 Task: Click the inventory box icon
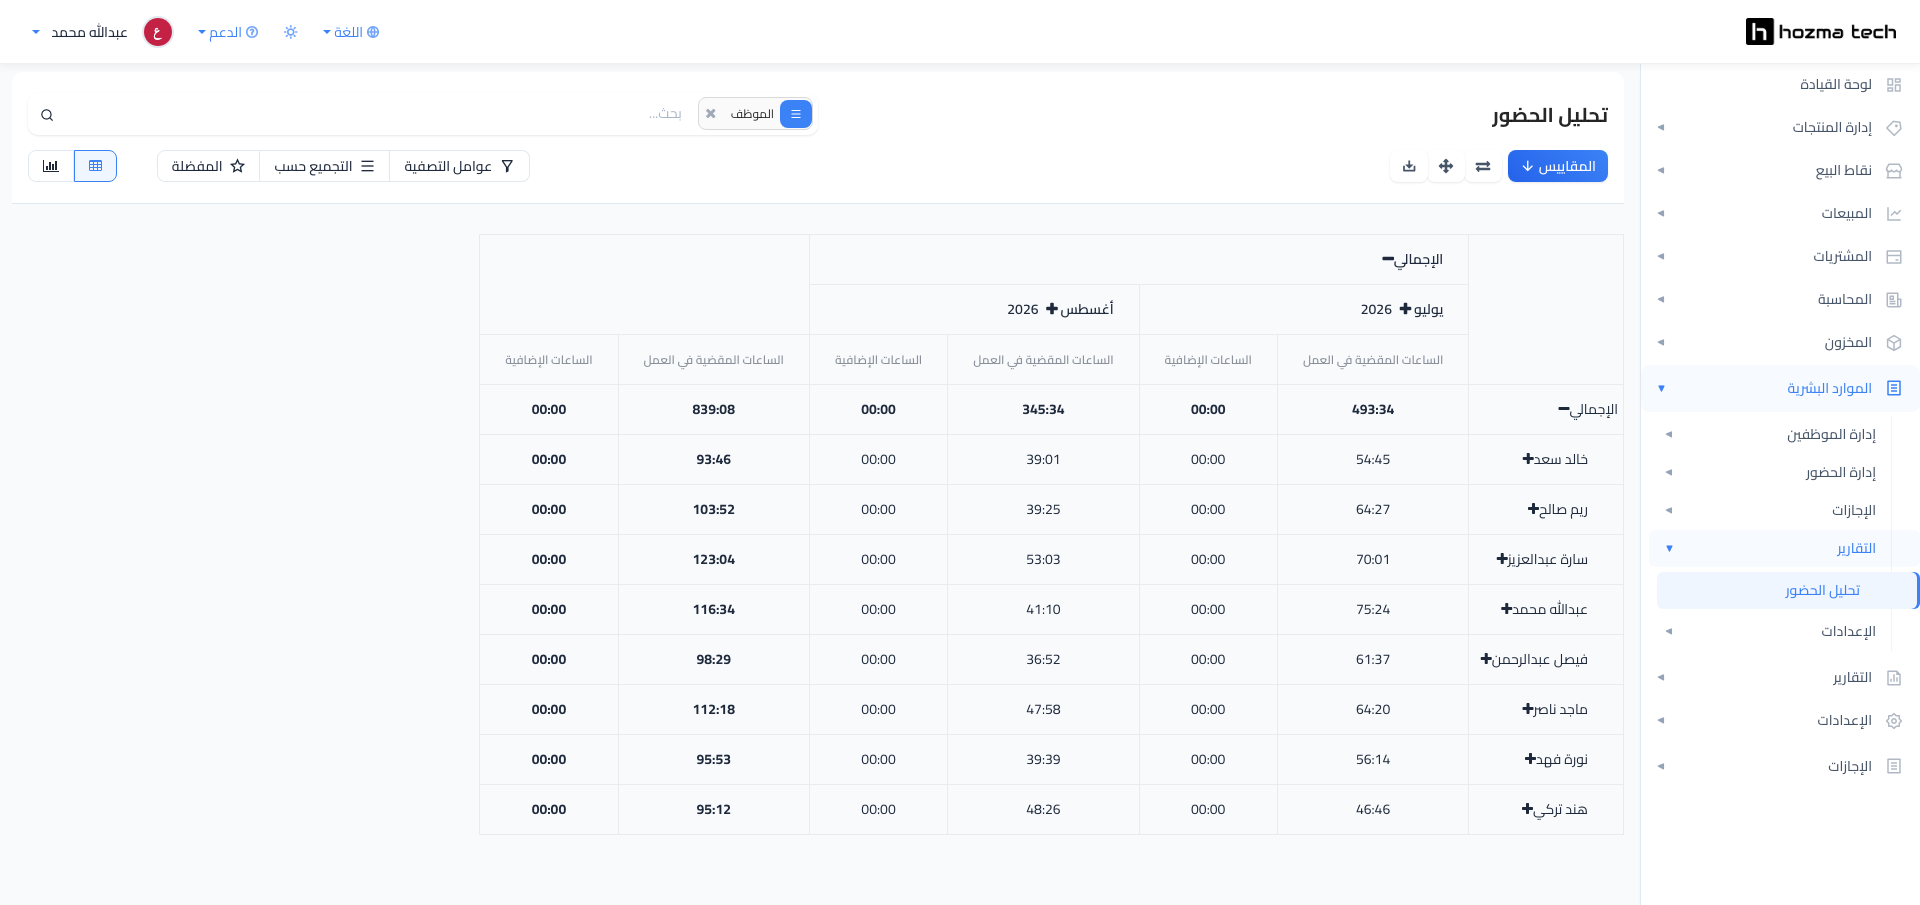1894,343
